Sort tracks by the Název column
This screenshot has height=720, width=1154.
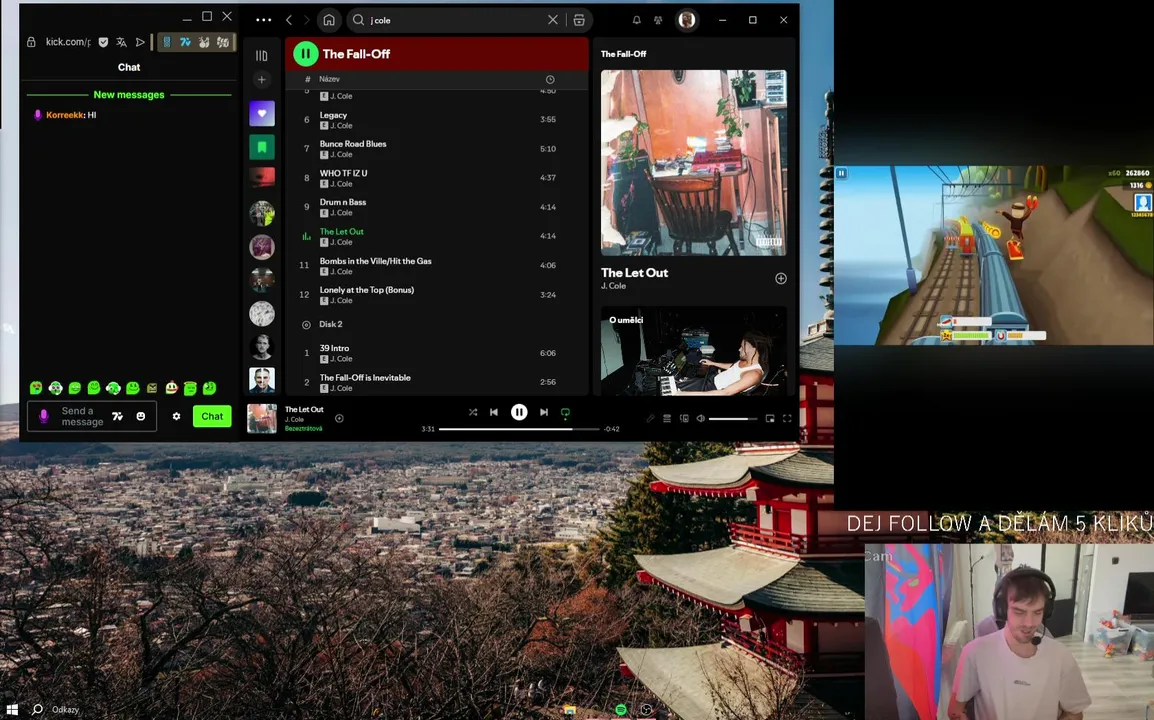(x=329, y=79)
